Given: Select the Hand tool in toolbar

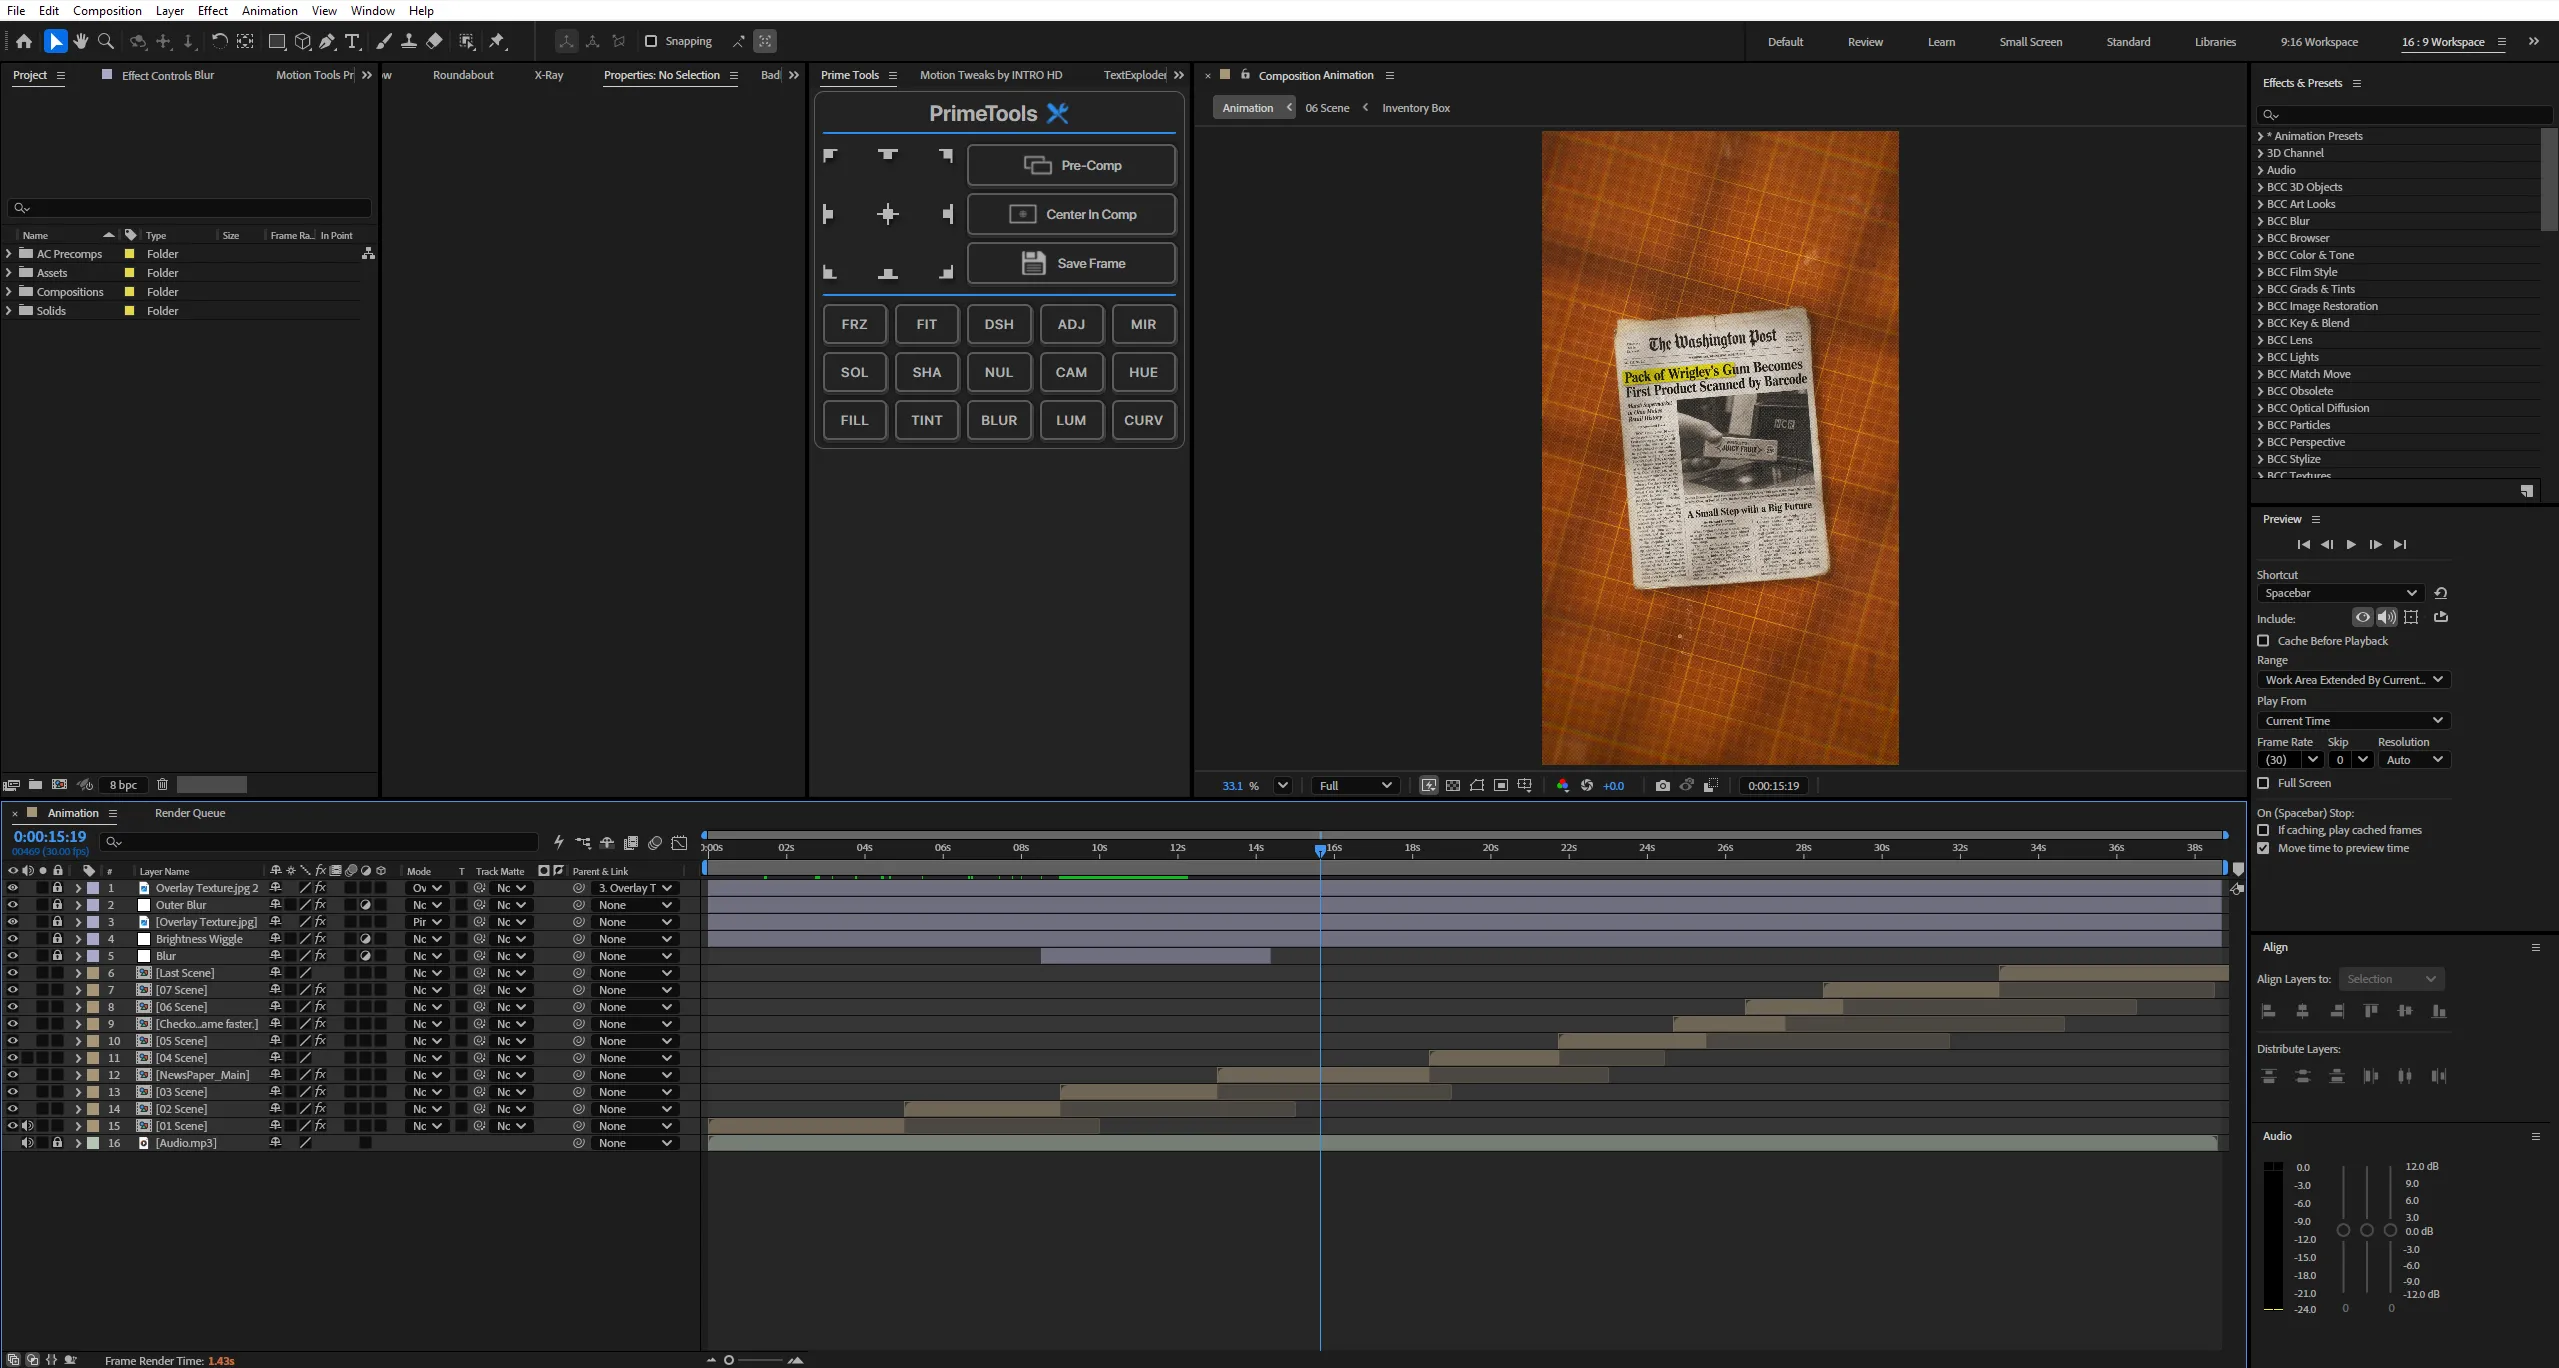Looking at the screenshot, I should (81, 41).
